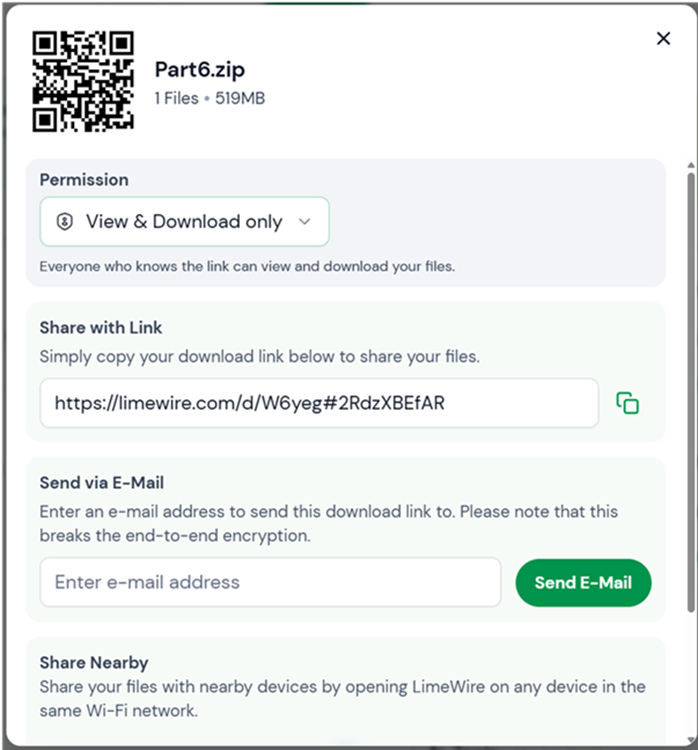Image resolution: width=698 pixels, height=750 pixels.
Task: Click the Permission section label
Action: (84, 180)
